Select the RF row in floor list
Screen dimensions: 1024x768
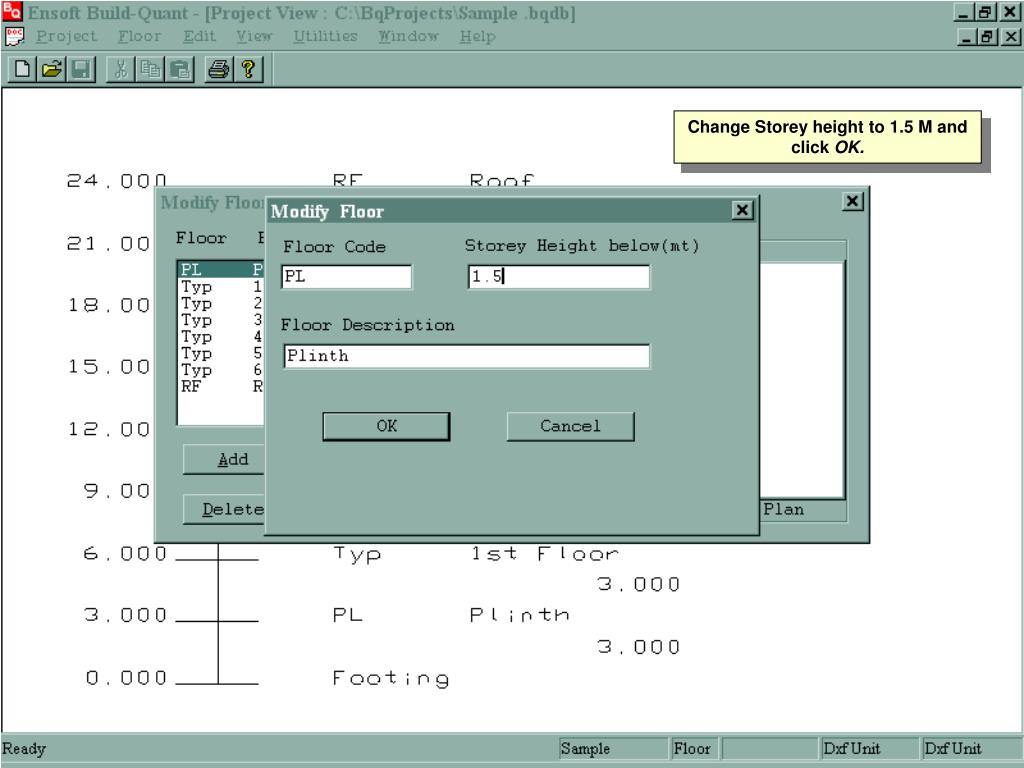pyautogui.click(x=221, y=387)
